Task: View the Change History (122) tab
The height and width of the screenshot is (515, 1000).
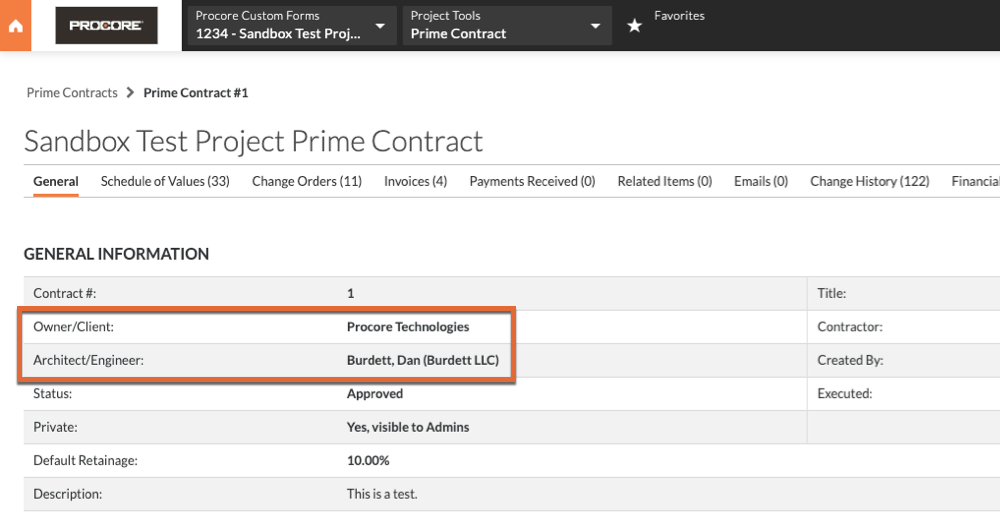Action: pyautogui.click(x=870, y=182)
